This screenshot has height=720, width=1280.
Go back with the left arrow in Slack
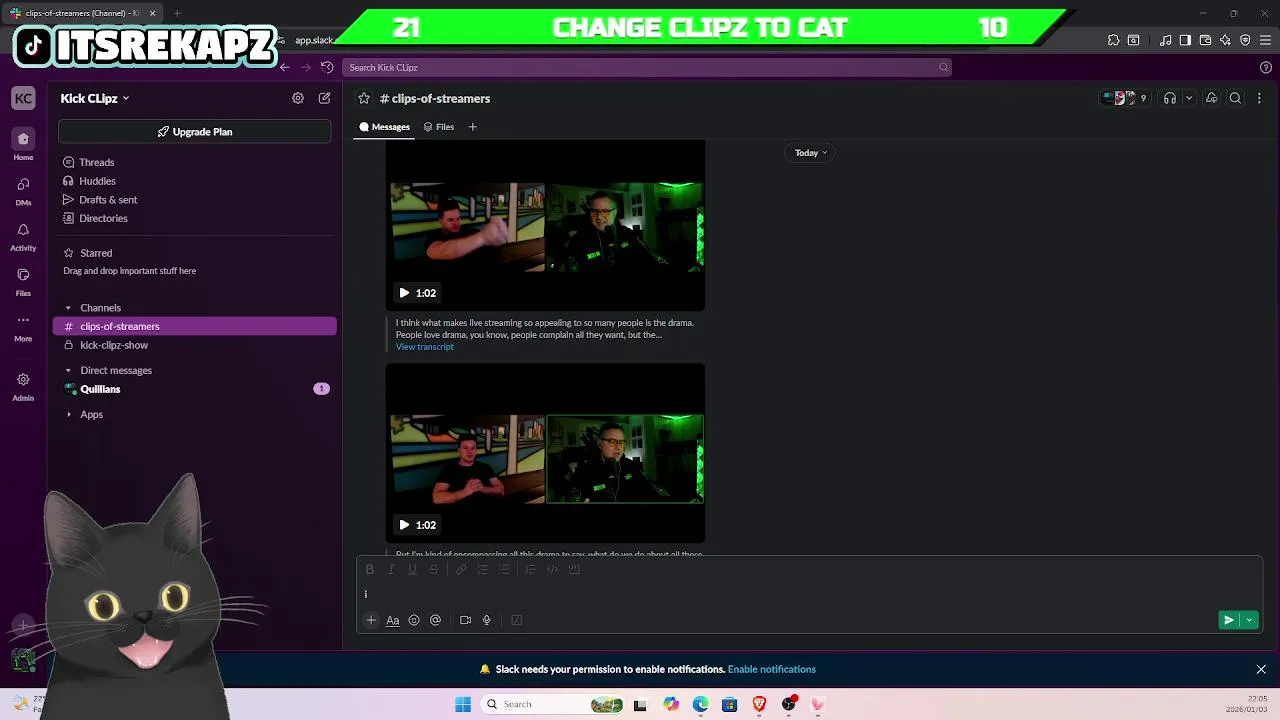(285, 67)
